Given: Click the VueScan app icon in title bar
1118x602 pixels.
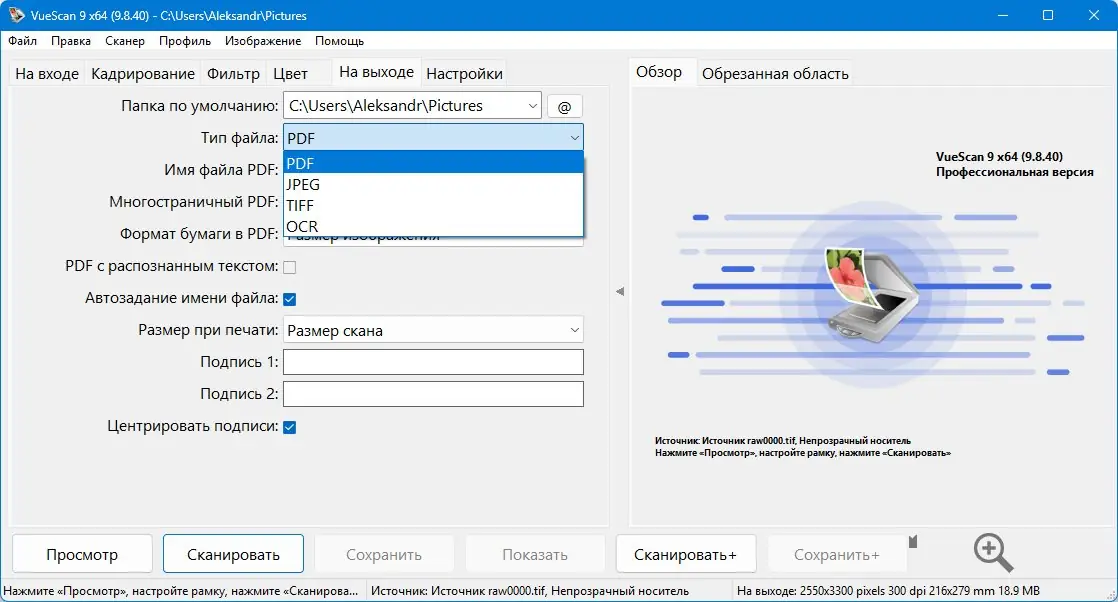Looking at the screenshot, I should pyautogui.click(x=16, y=14).
